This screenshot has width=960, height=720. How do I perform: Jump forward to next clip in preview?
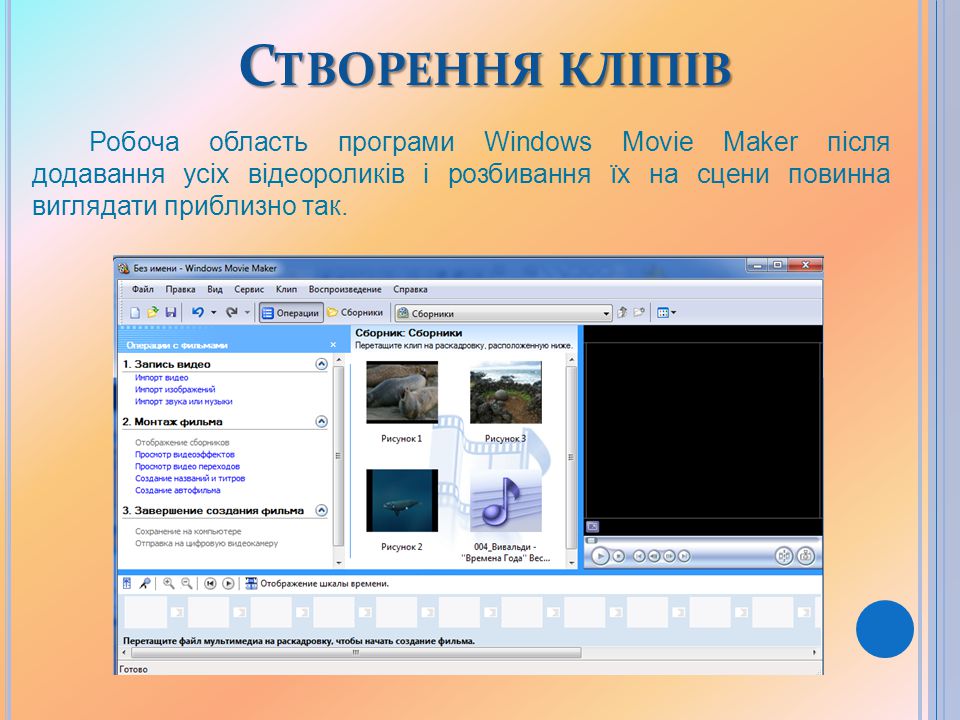click(684, 556)
